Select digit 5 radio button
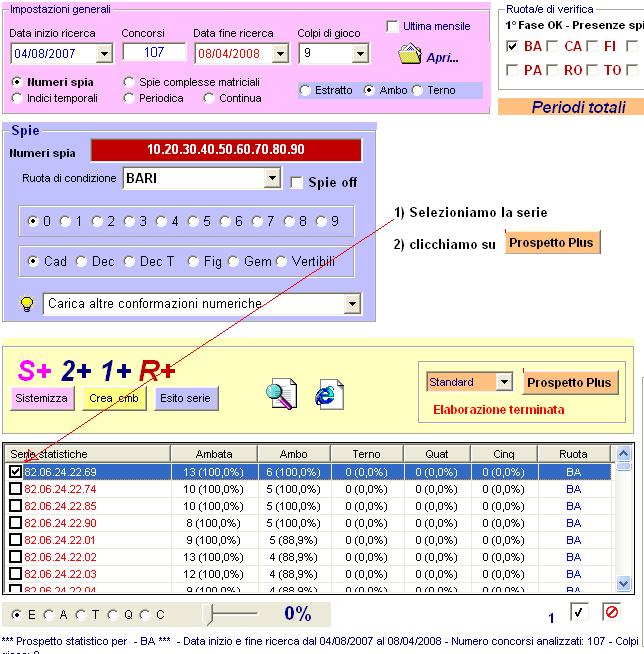The height and width of the screenshot is (654, 644). pyautogui.click(x=193, y=221)
